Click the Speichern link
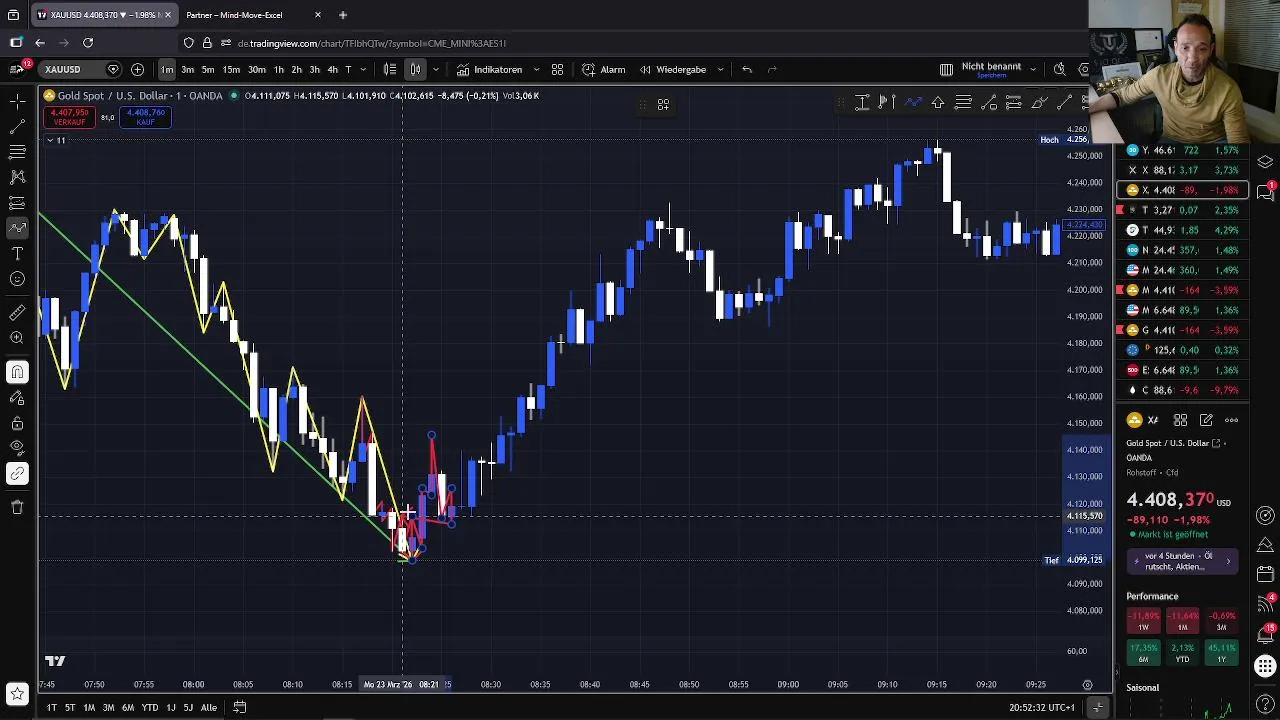1280x720 pixels. click(x=991, y=76)
